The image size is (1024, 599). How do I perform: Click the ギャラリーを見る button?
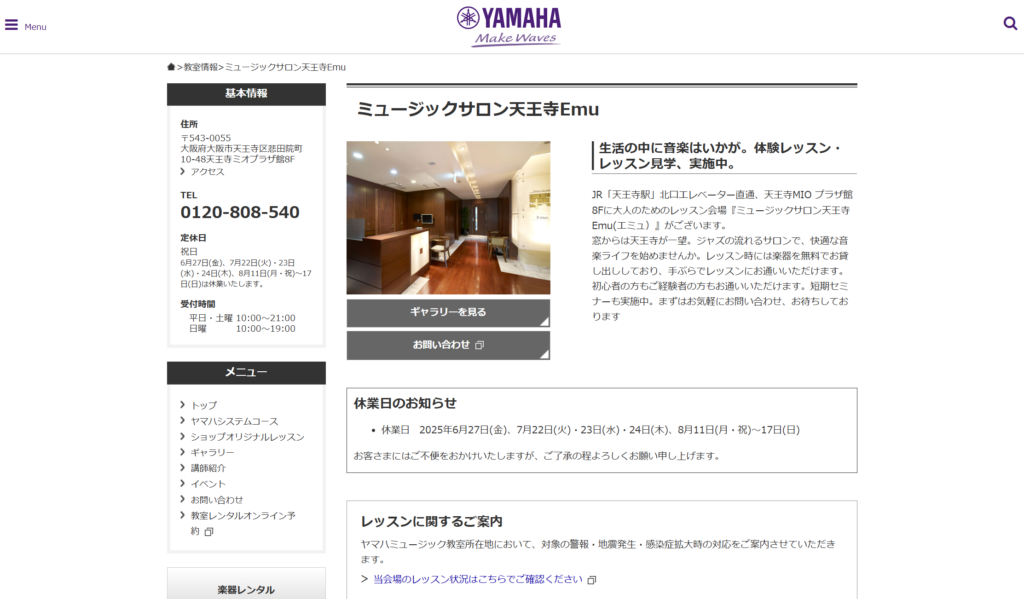448,313
